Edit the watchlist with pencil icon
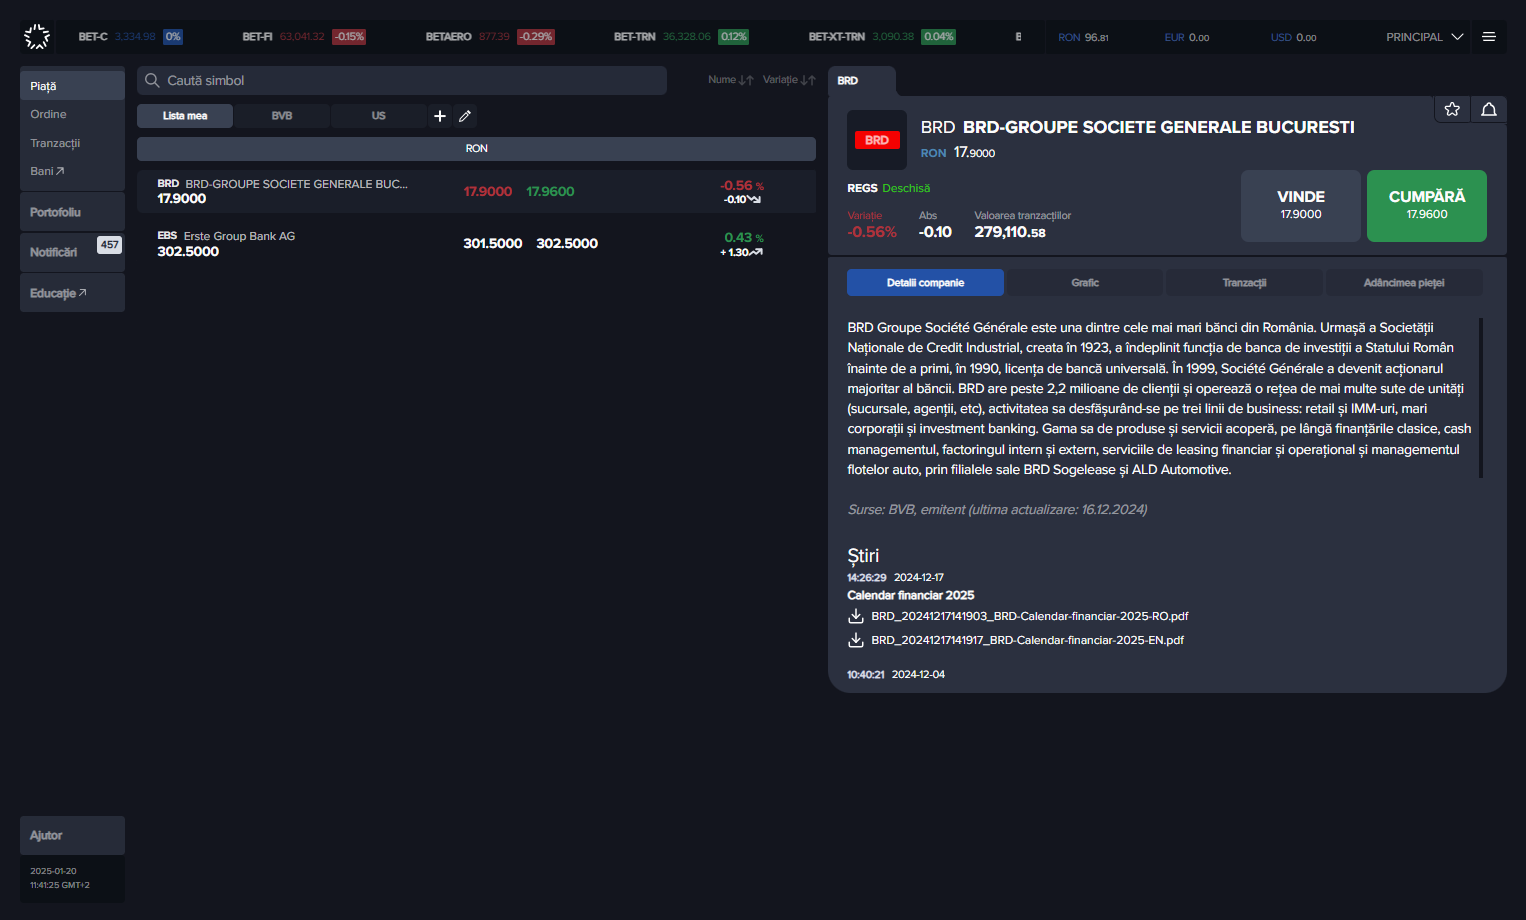Screen dimensions: 1526x920 coord(465,116)
